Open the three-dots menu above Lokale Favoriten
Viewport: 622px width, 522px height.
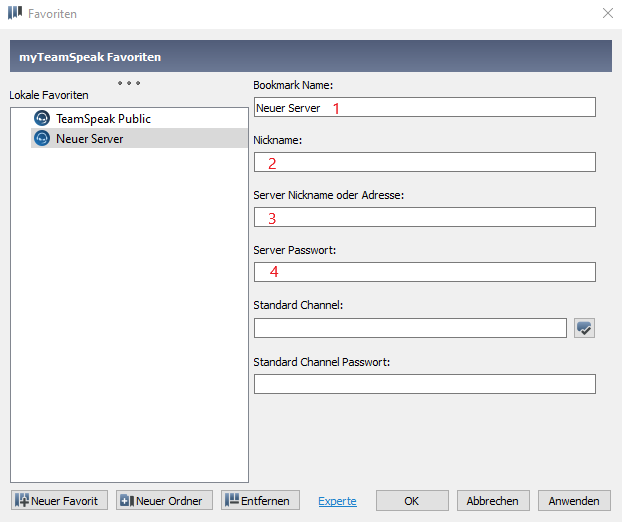(129, 83)
